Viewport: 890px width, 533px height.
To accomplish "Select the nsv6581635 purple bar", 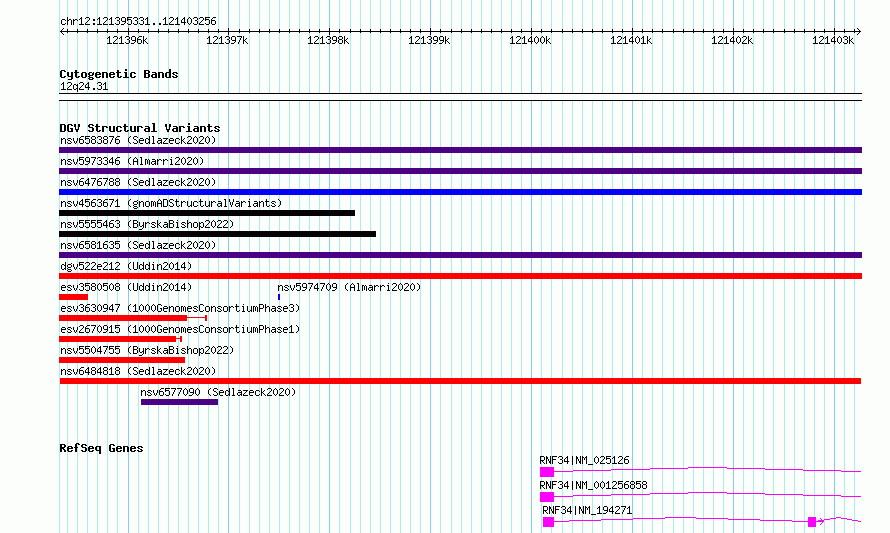I will click(x=460, y=255).
